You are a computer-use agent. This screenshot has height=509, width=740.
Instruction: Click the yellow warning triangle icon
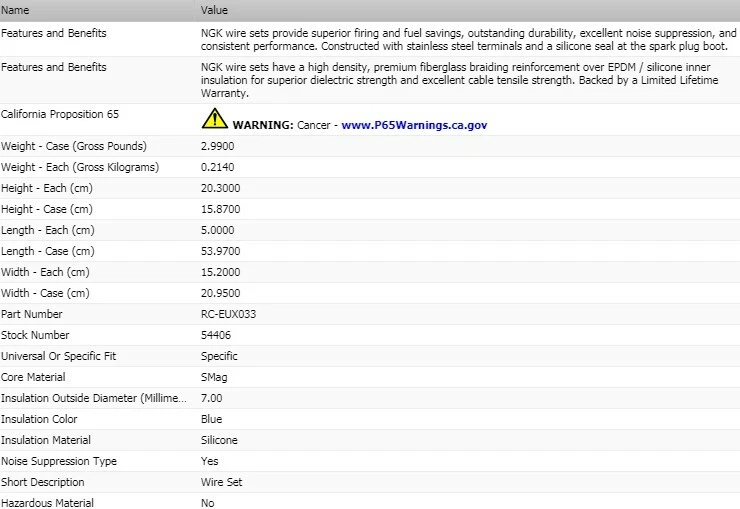215,118
